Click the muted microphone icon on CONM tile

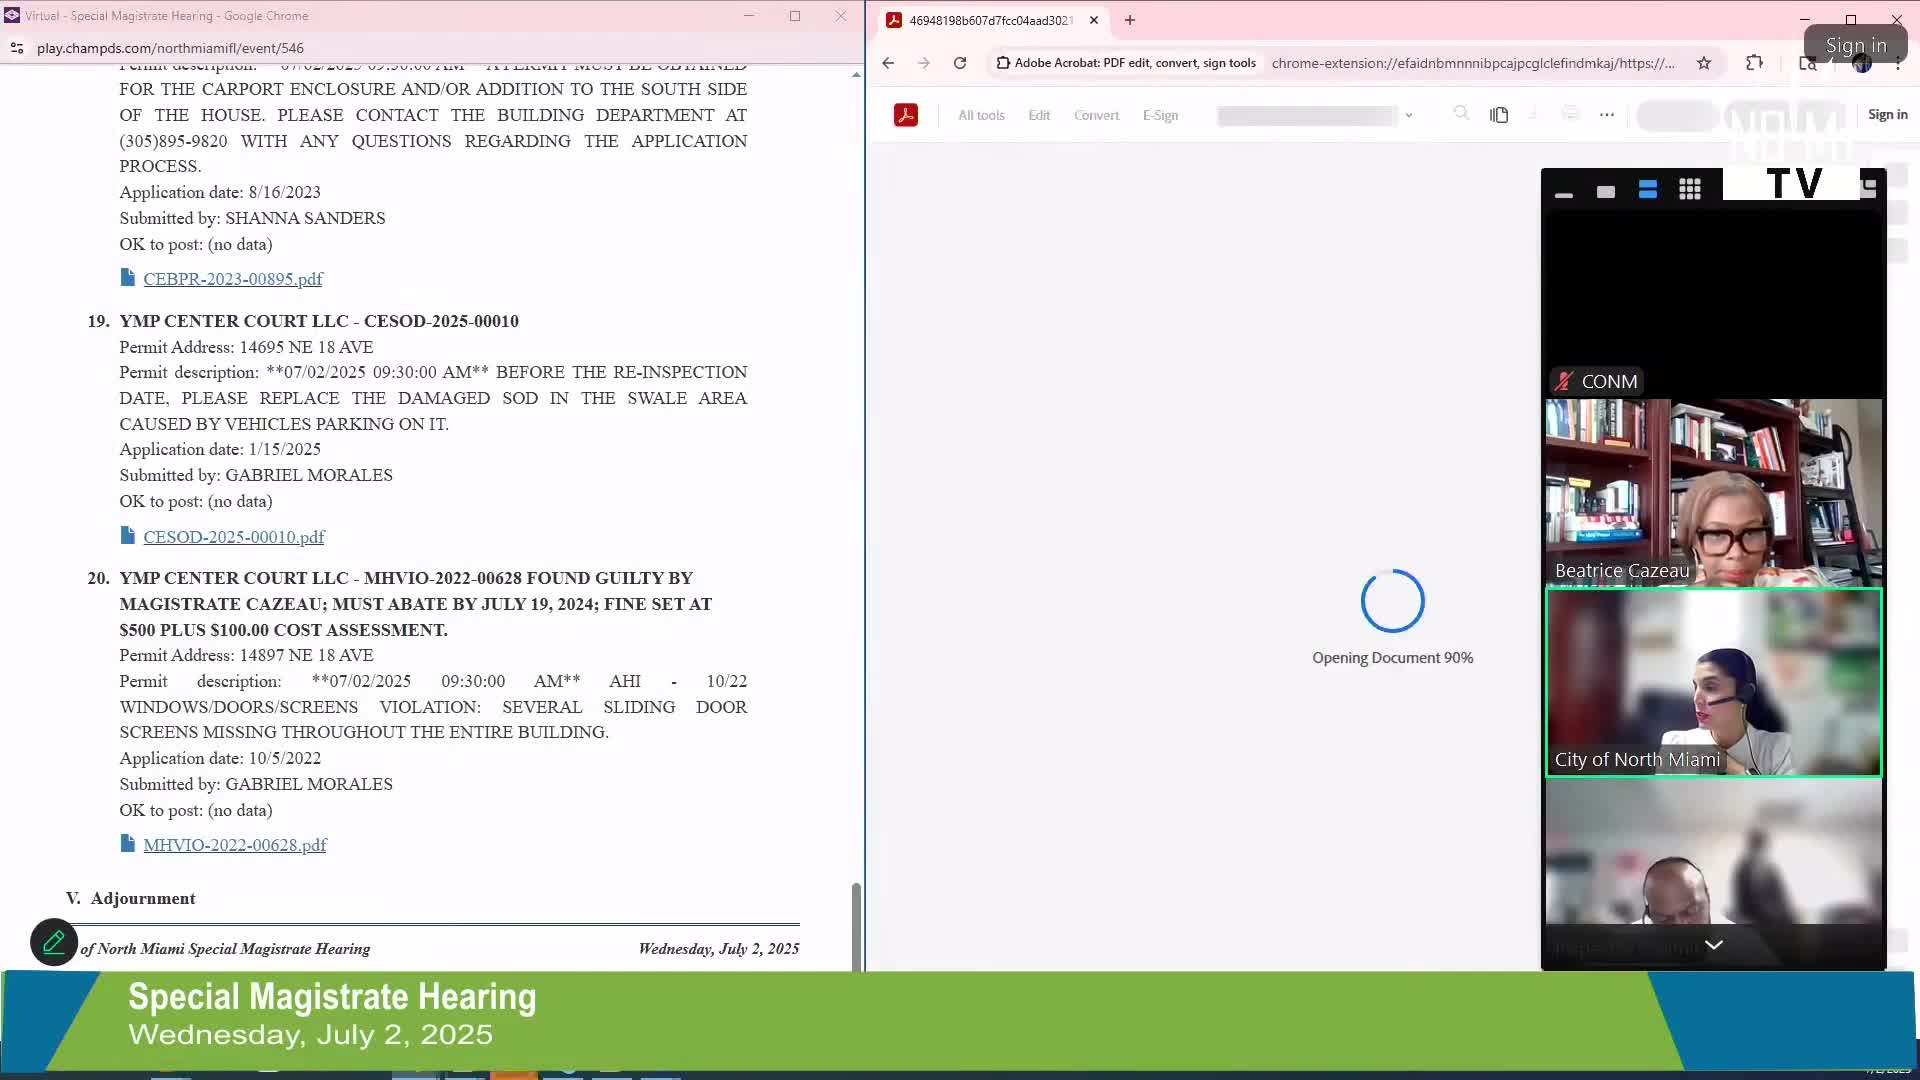click(x=1564, y=381)
